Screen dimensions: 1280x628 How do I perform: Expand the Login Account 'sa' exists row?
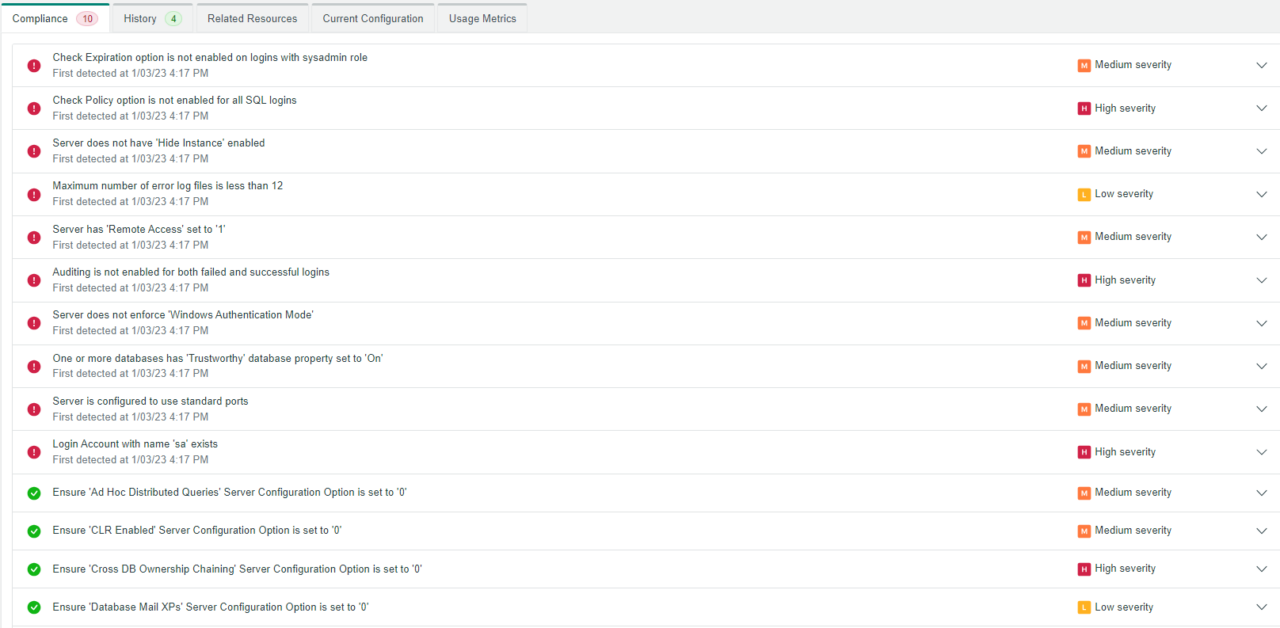(1261, 451)
